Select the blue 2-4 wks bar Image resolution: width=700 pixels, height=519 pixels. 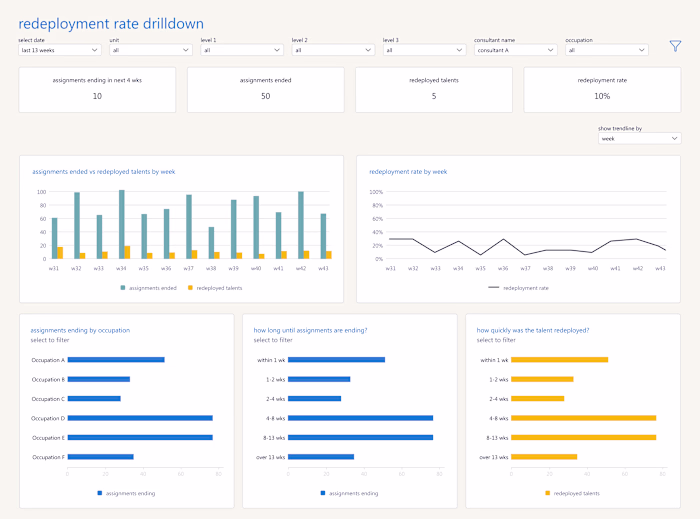coord(315,399)
